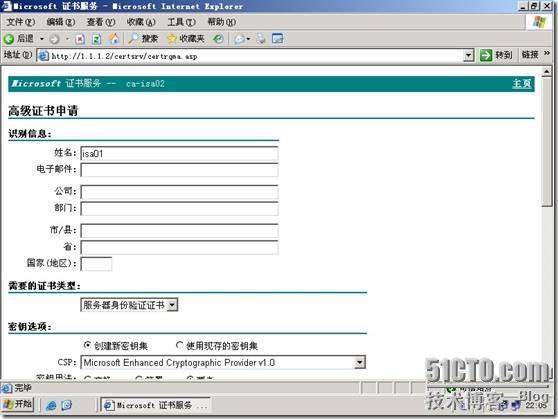Open the Back history dropdown arrow

point(42,38)
